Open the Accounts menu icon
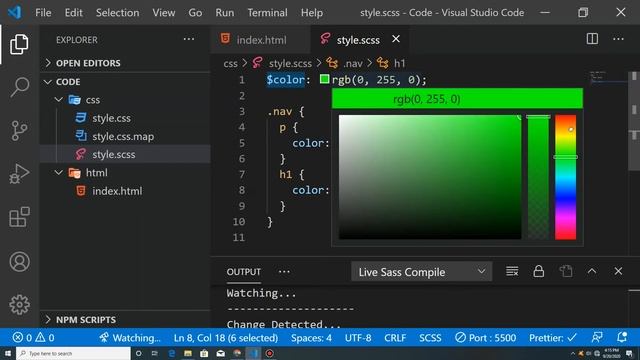The image size is (640, 360). tap(19, 262)
